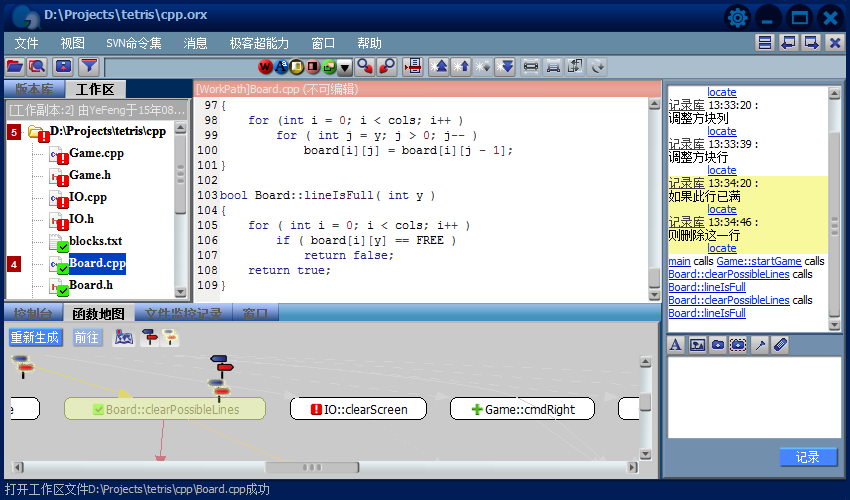
Task: Select Game.cpp in the file tree
Action: point(96,153)
